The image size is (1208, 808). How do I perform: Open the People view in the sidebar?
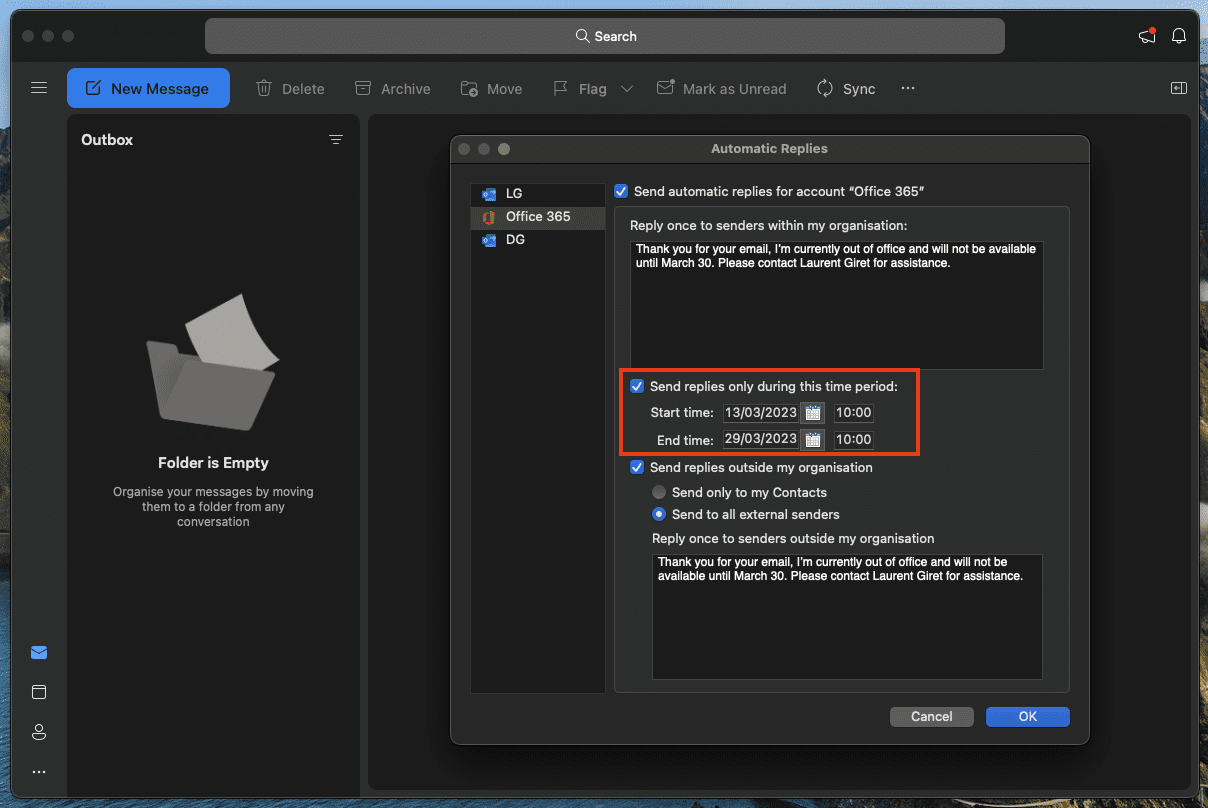click(x=39, y=732)
